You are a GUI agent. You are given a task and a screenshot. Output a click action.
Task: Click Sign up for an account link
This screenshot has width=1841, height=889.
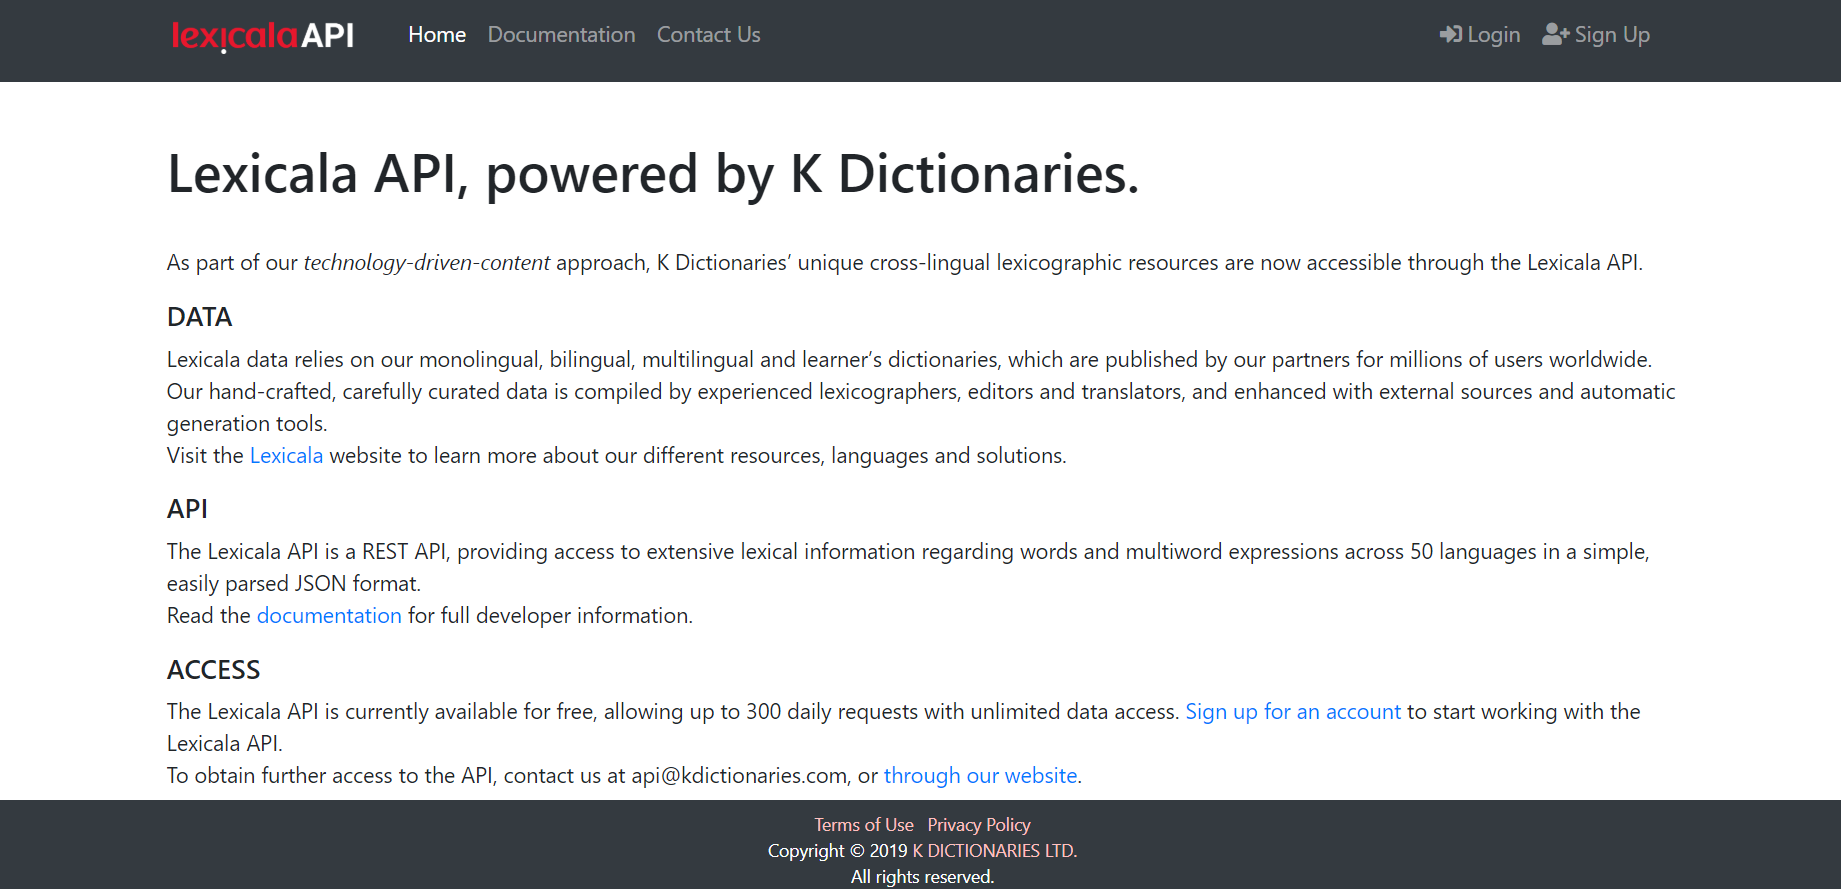point(1293,712)
